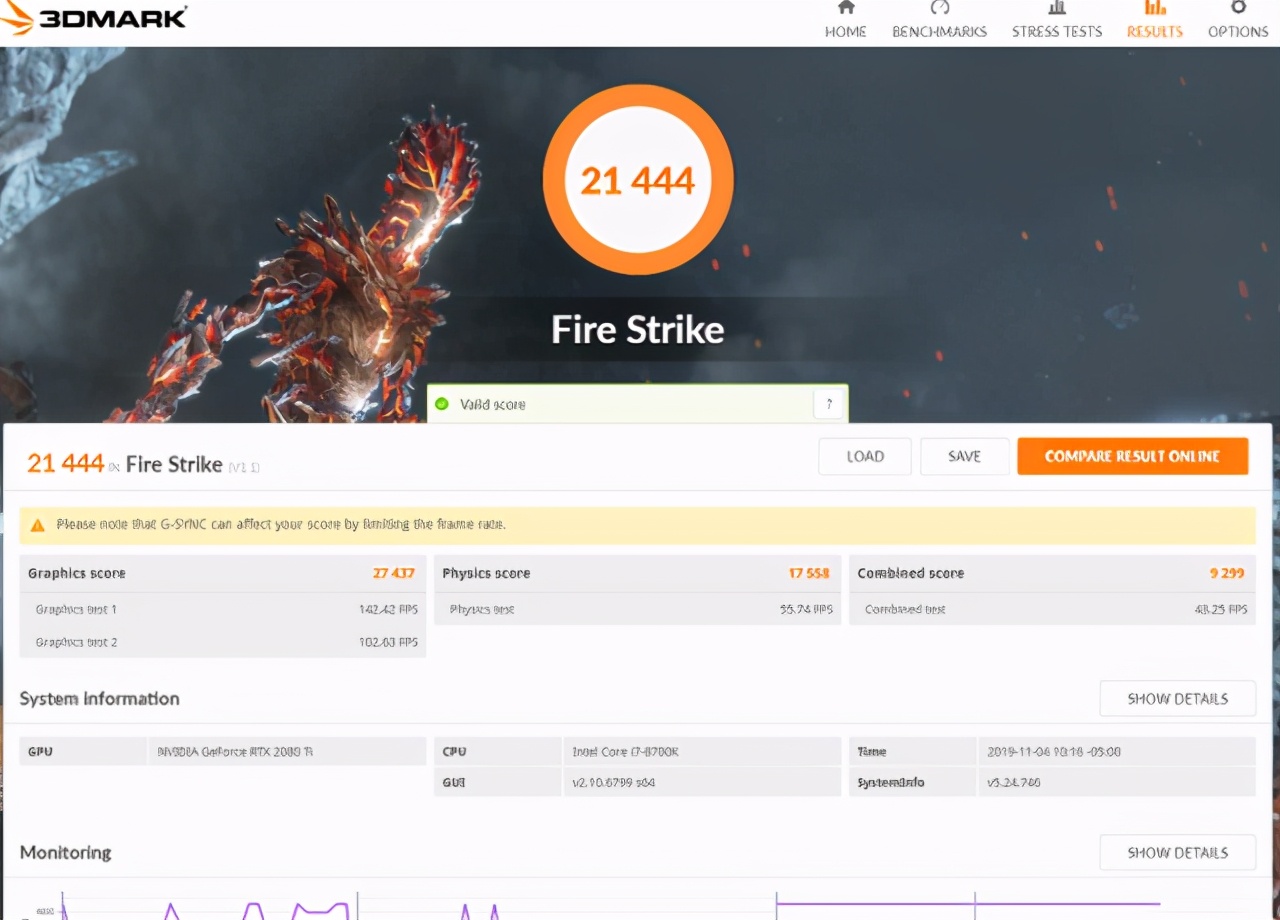Image resolution: width=1280 pixels, height=920 pixels.
Task: Click the NVIDIA GeForce RTX 2080 Ti value
Action: coord(235,751)
